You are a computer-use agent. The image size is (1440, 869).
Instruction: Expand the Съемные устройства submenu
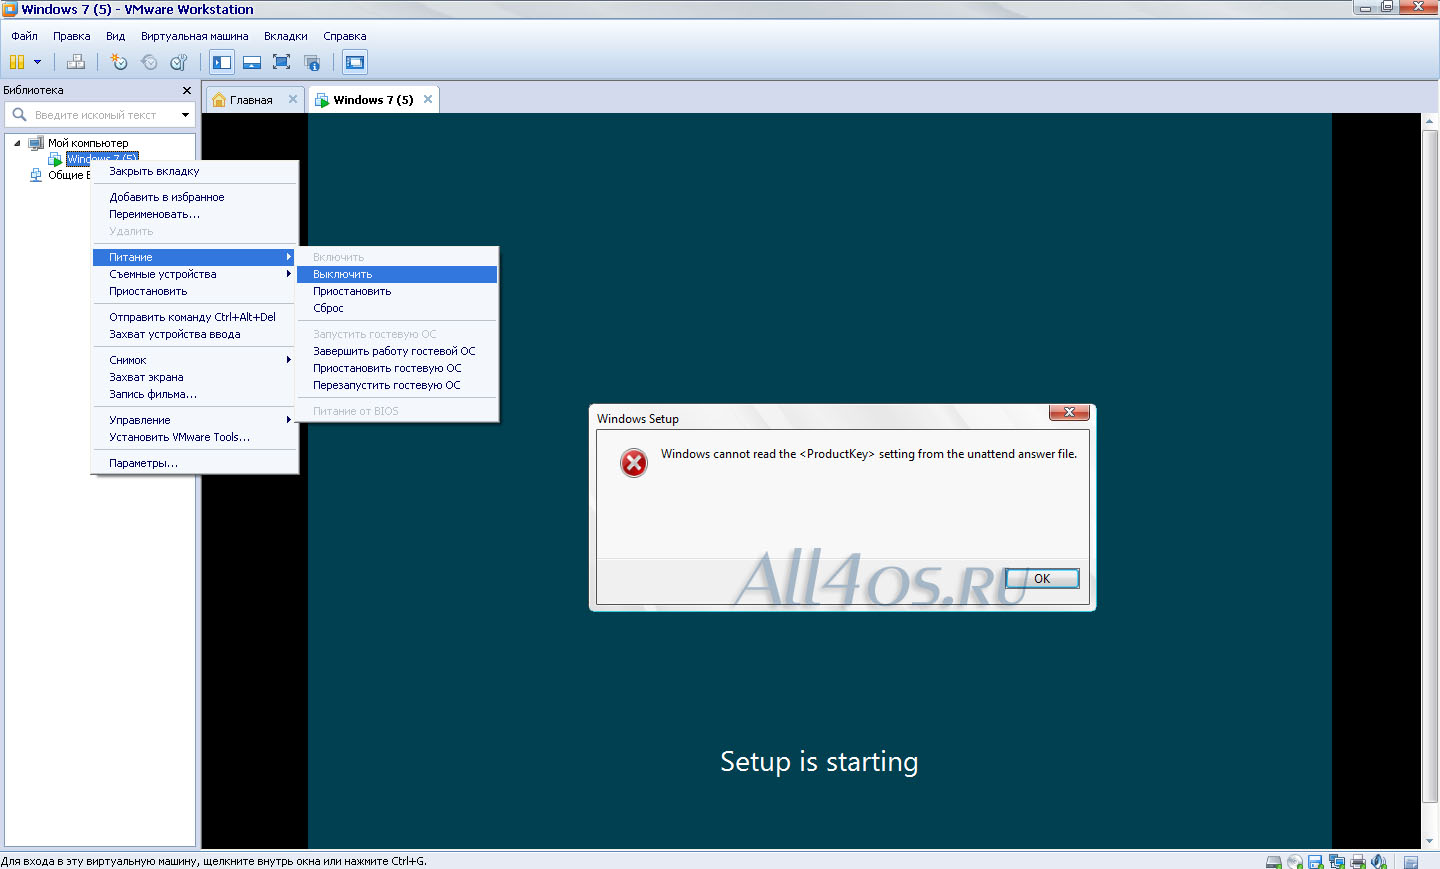pyautogui.click(x=195, y=274)
